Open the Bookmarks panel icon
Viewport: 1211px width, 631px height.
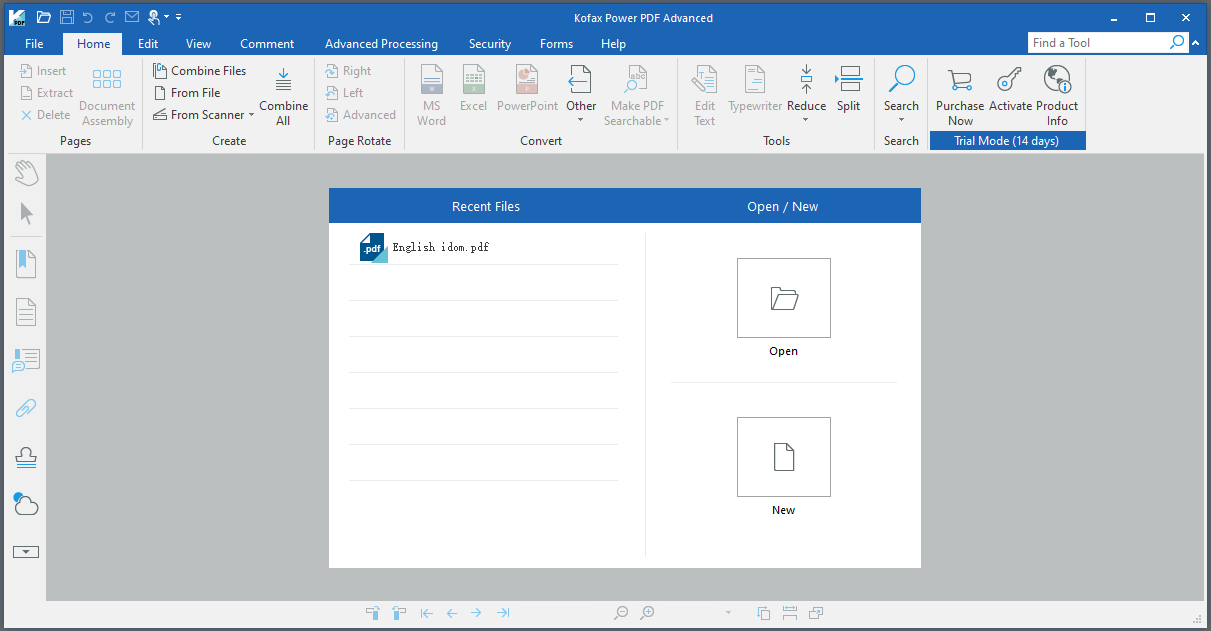26,264
